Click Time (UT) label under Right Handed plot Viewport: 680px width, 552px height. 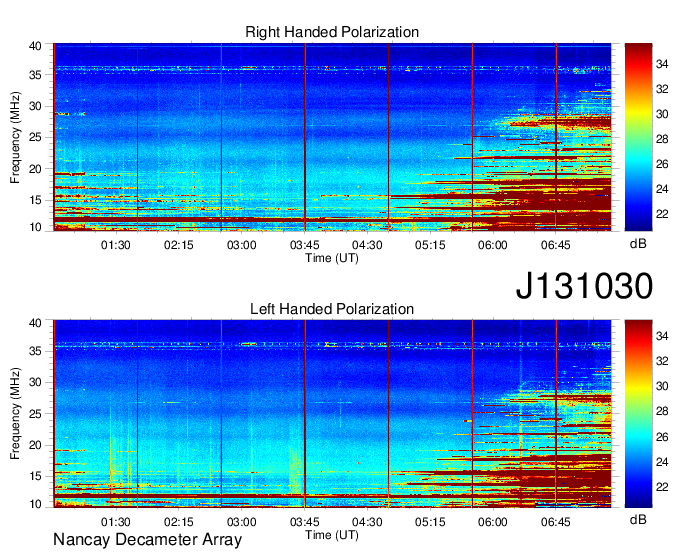332,258
